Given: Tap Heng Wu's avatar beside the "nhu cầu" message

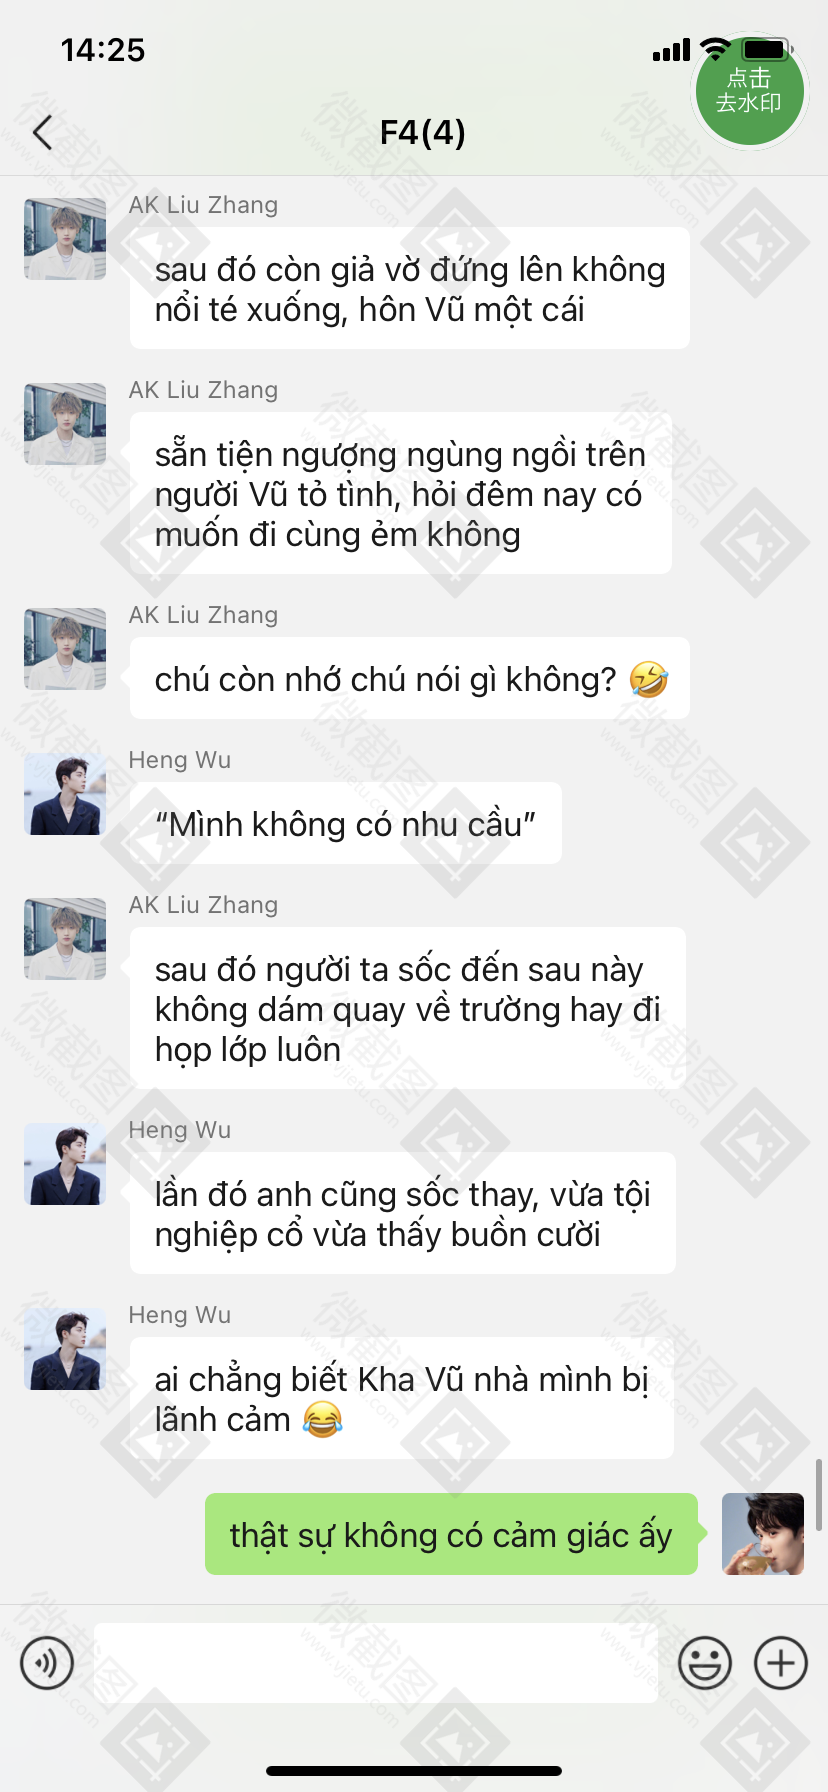Looking at the screenshot, I should pyautogui.click(x=65, y=794).
